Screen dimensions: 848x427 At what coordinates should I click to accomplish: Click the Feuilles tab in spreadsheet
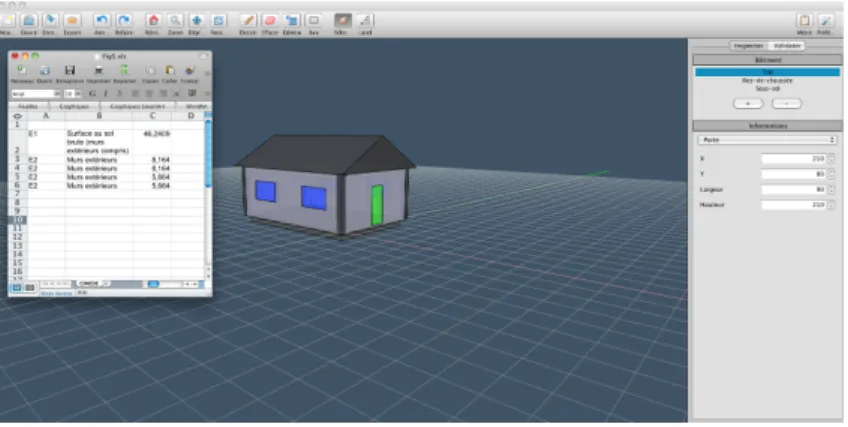pyautogui.click(x=28, y=106)
